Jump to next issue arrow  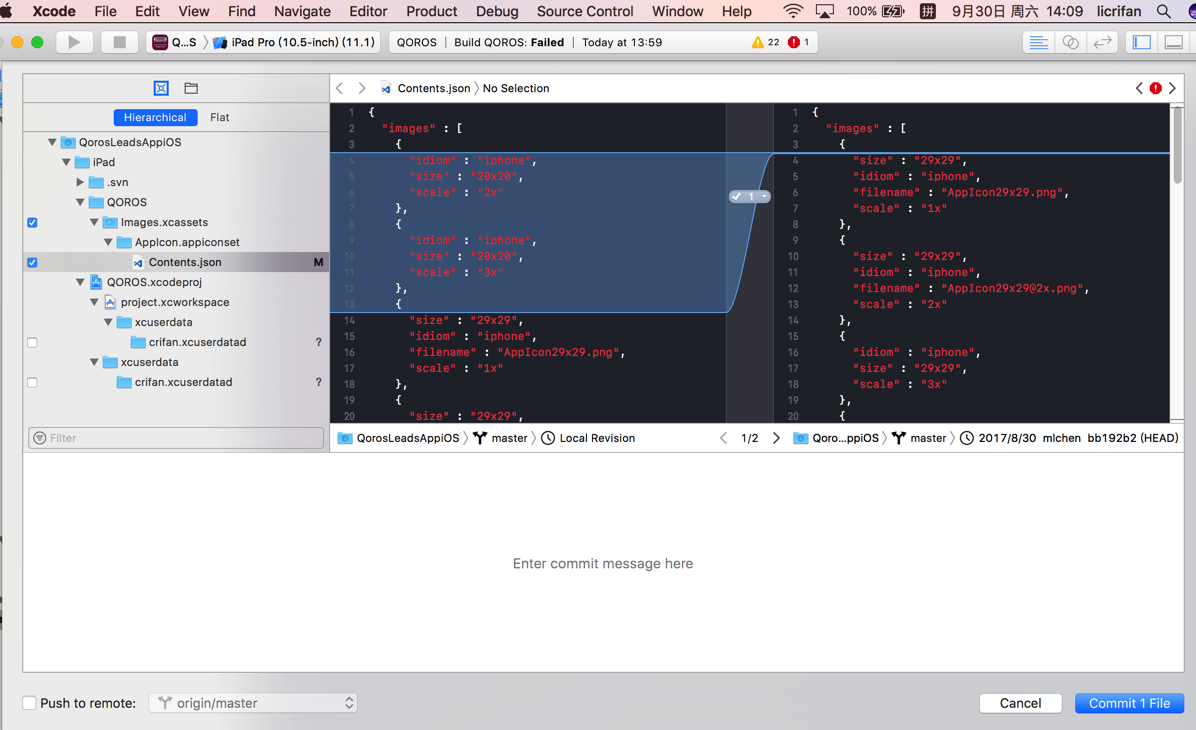coord(1172,88)
